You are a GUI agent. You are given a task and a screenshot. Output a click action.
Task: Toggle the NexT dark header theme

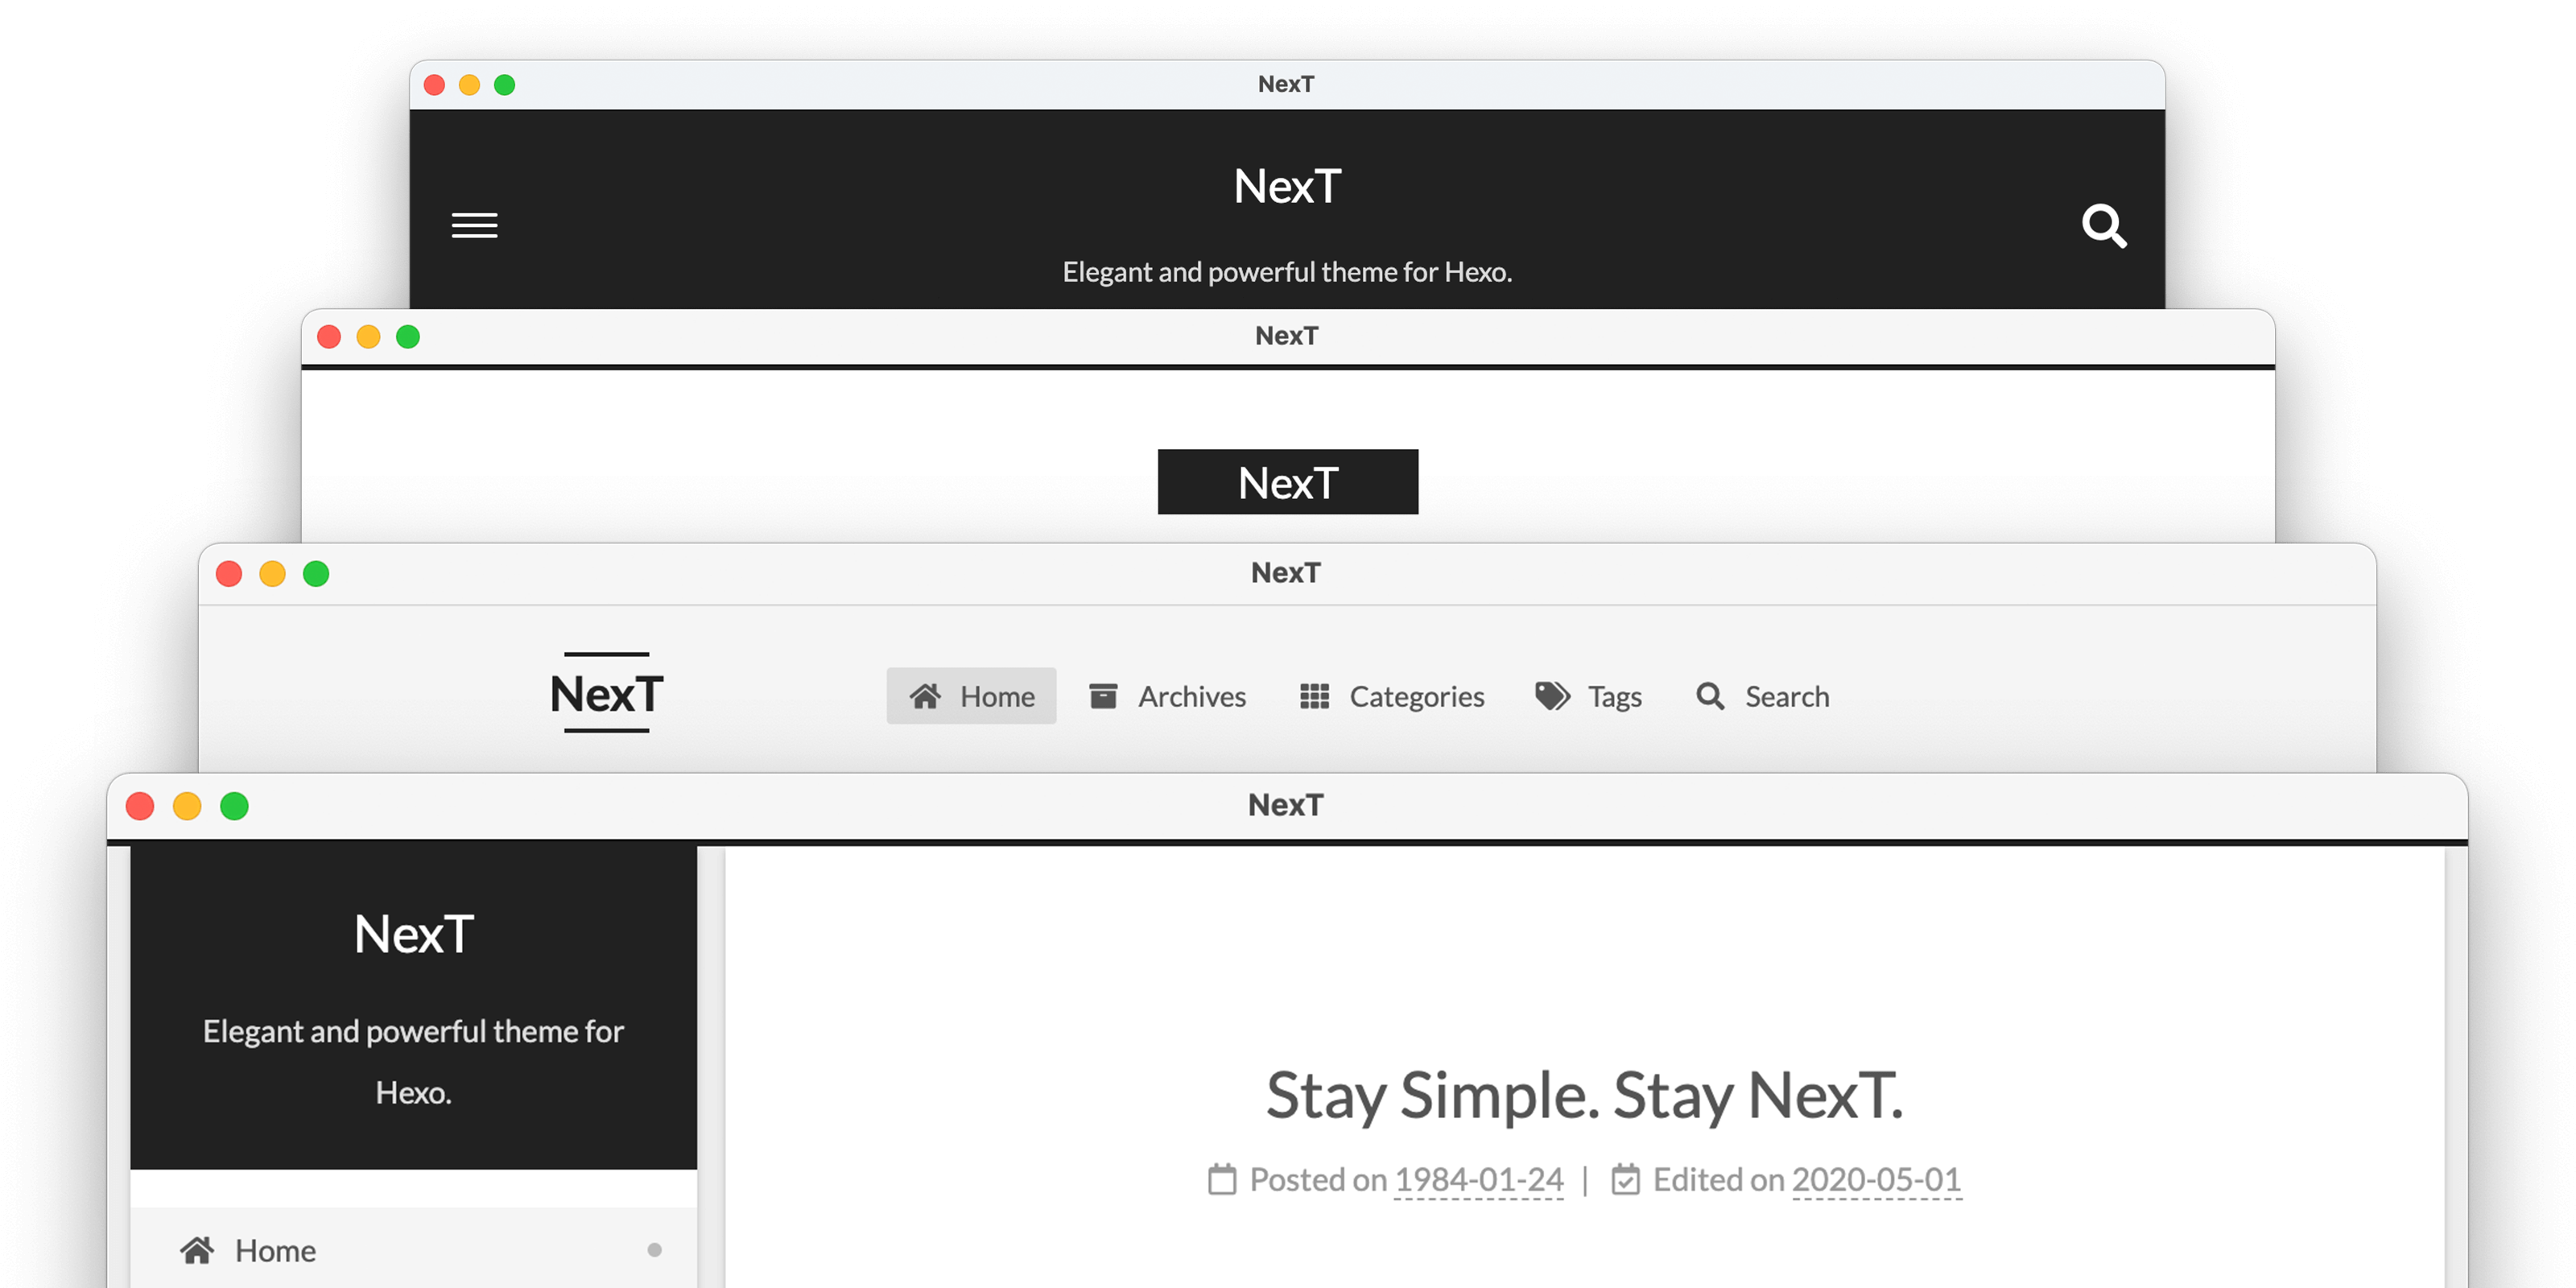473,224
